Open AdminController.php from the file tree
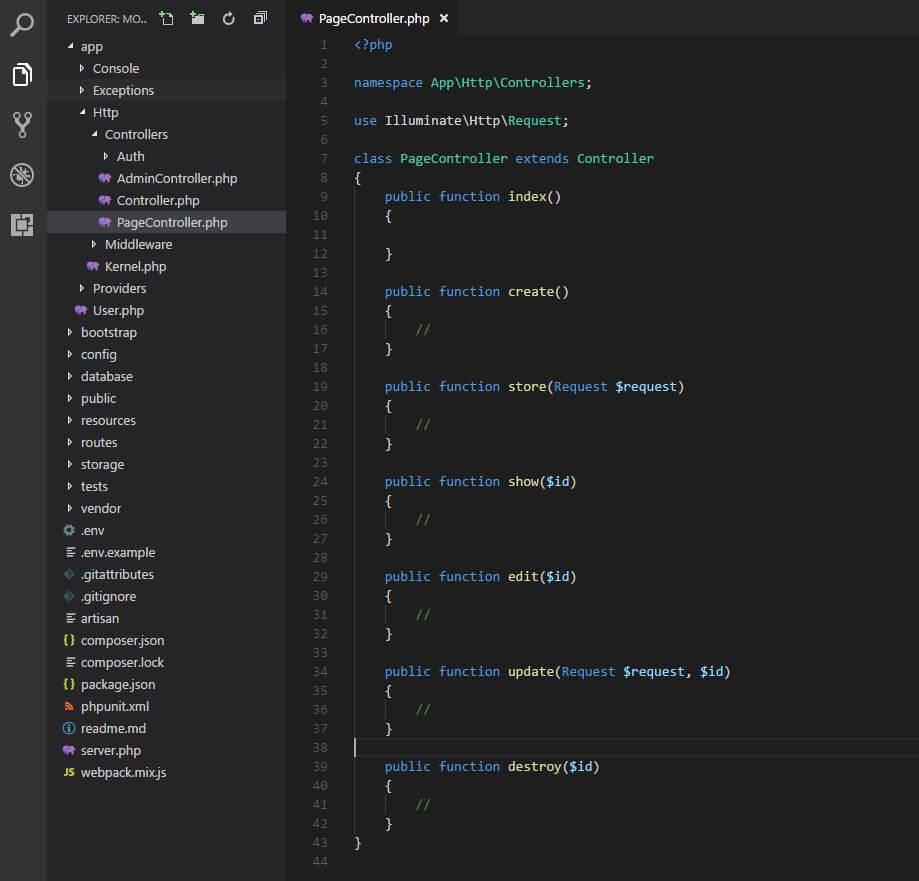Viewport: 919px width, 881px height. (x=176, y=178)
